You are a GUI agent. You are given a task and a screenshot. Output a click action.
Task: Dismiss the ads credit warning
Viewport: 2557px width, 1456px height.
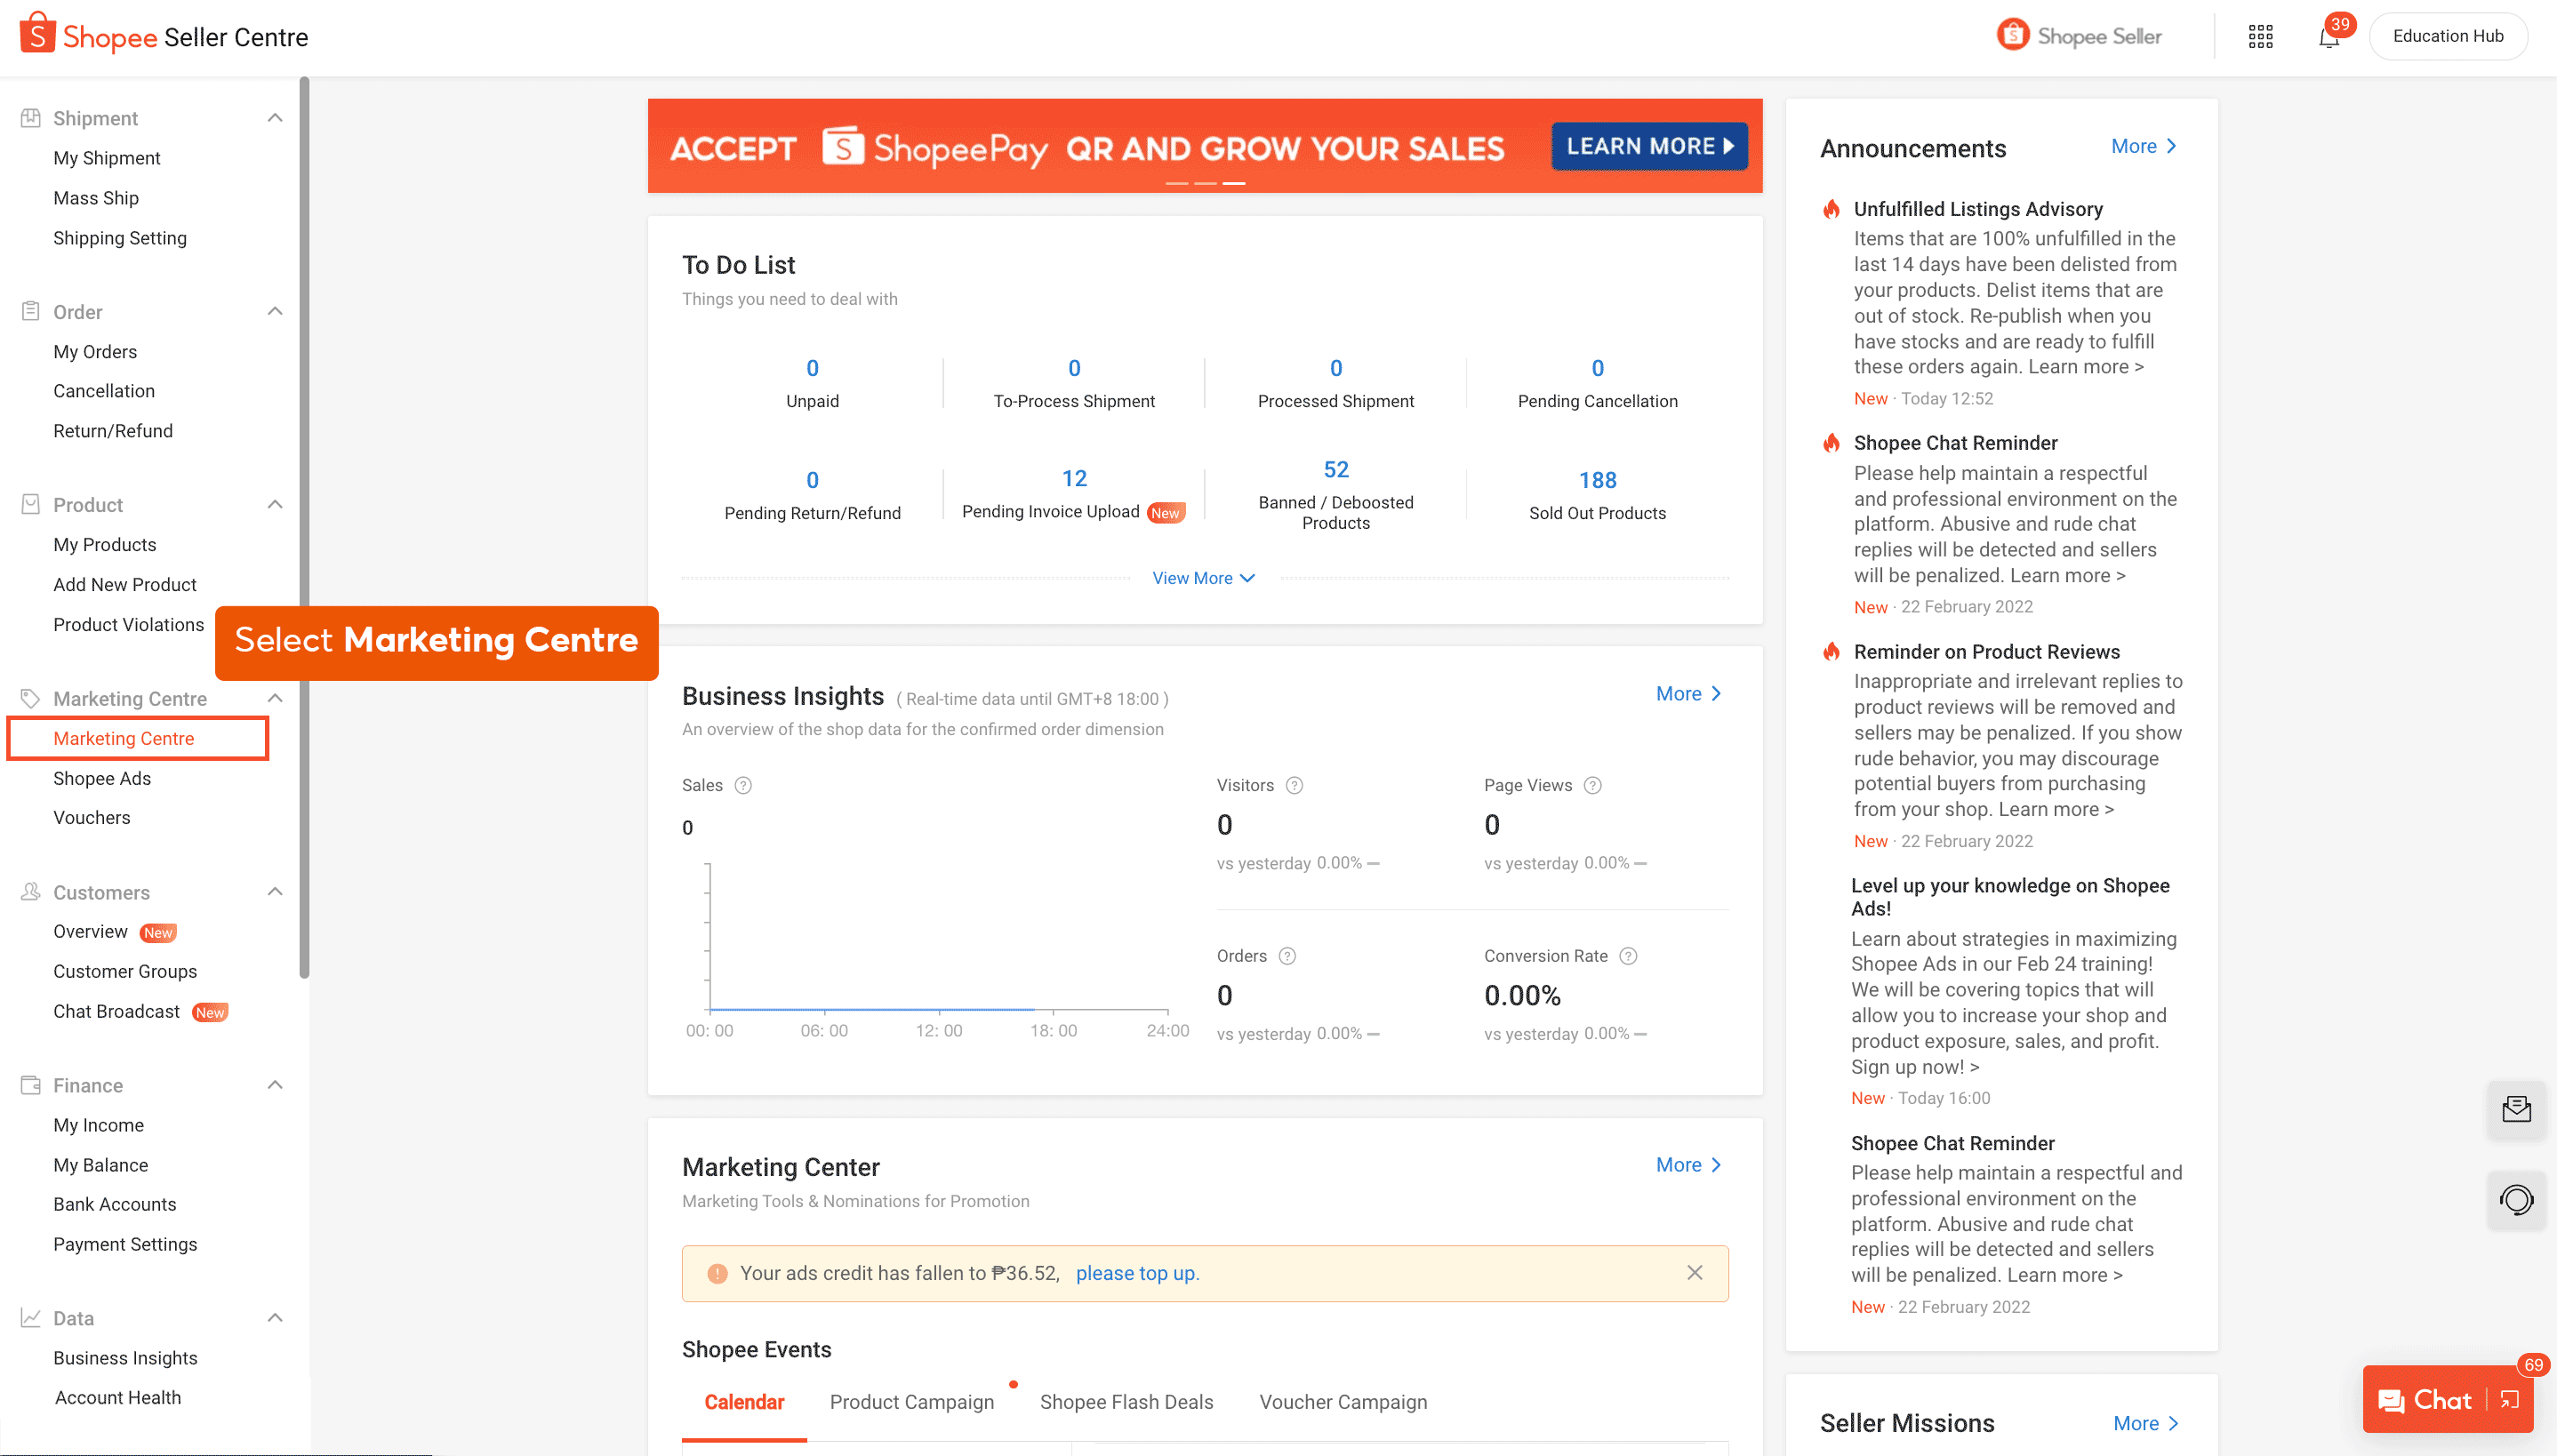tap(1695, 1272)
